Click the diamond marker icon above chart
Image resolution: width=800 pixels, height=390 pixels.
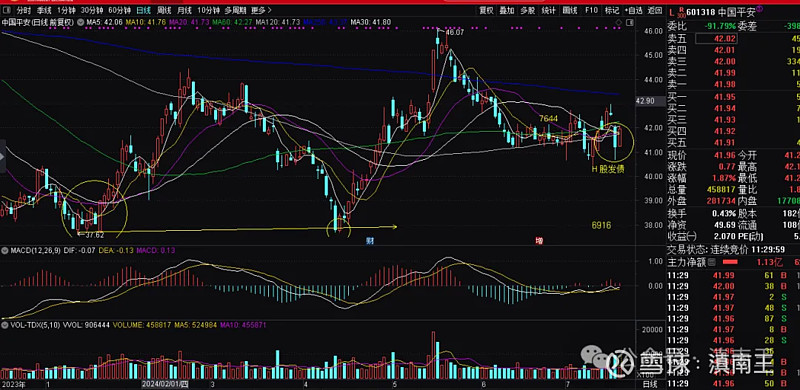coord(619,22)
